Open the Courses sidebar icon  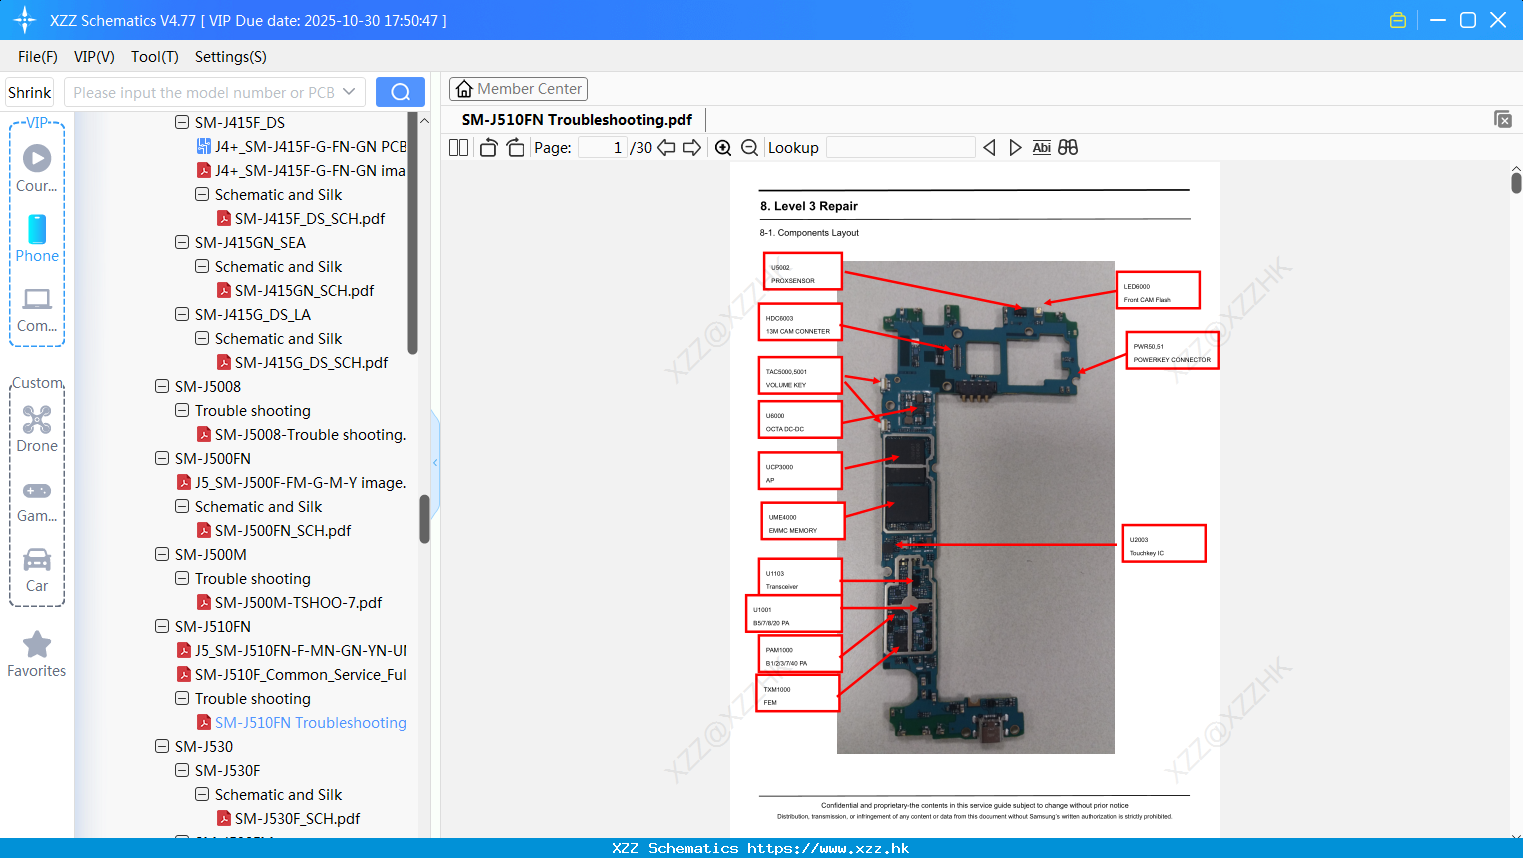[37, 168]
